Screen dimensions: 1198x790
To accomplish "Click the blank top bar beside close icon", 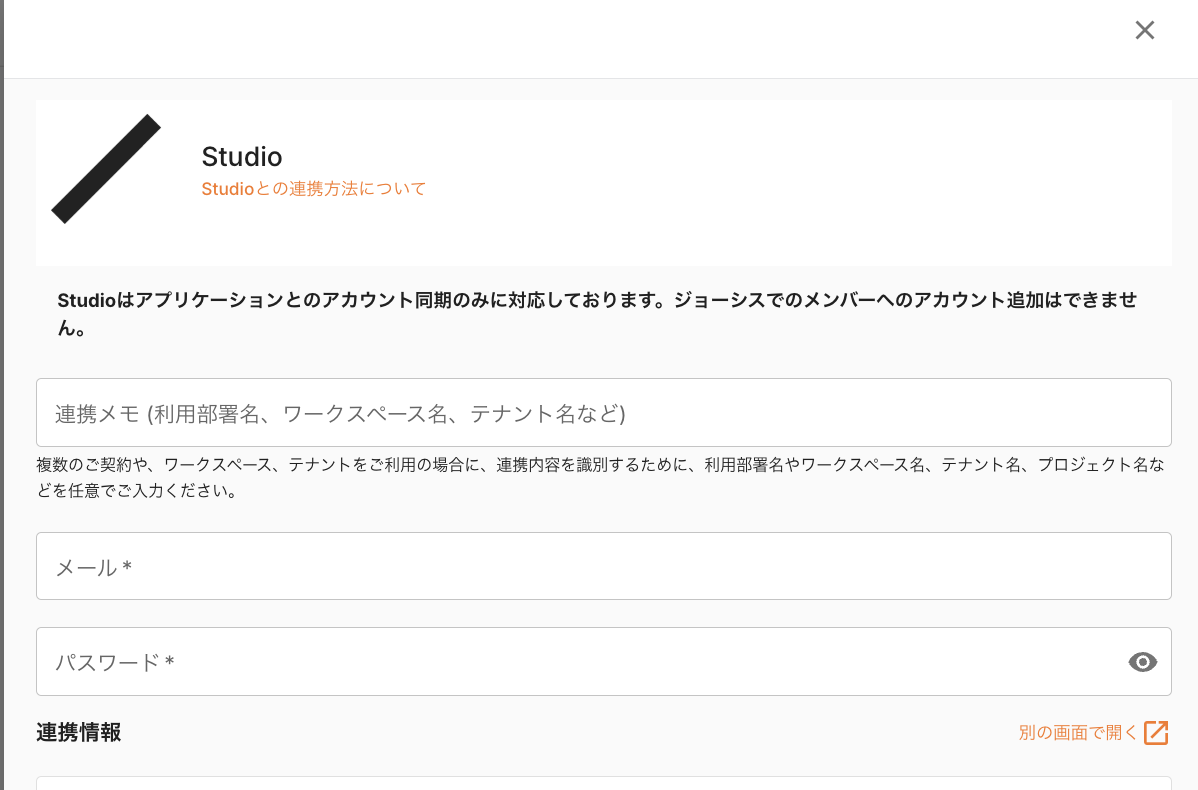I will 600,38.
